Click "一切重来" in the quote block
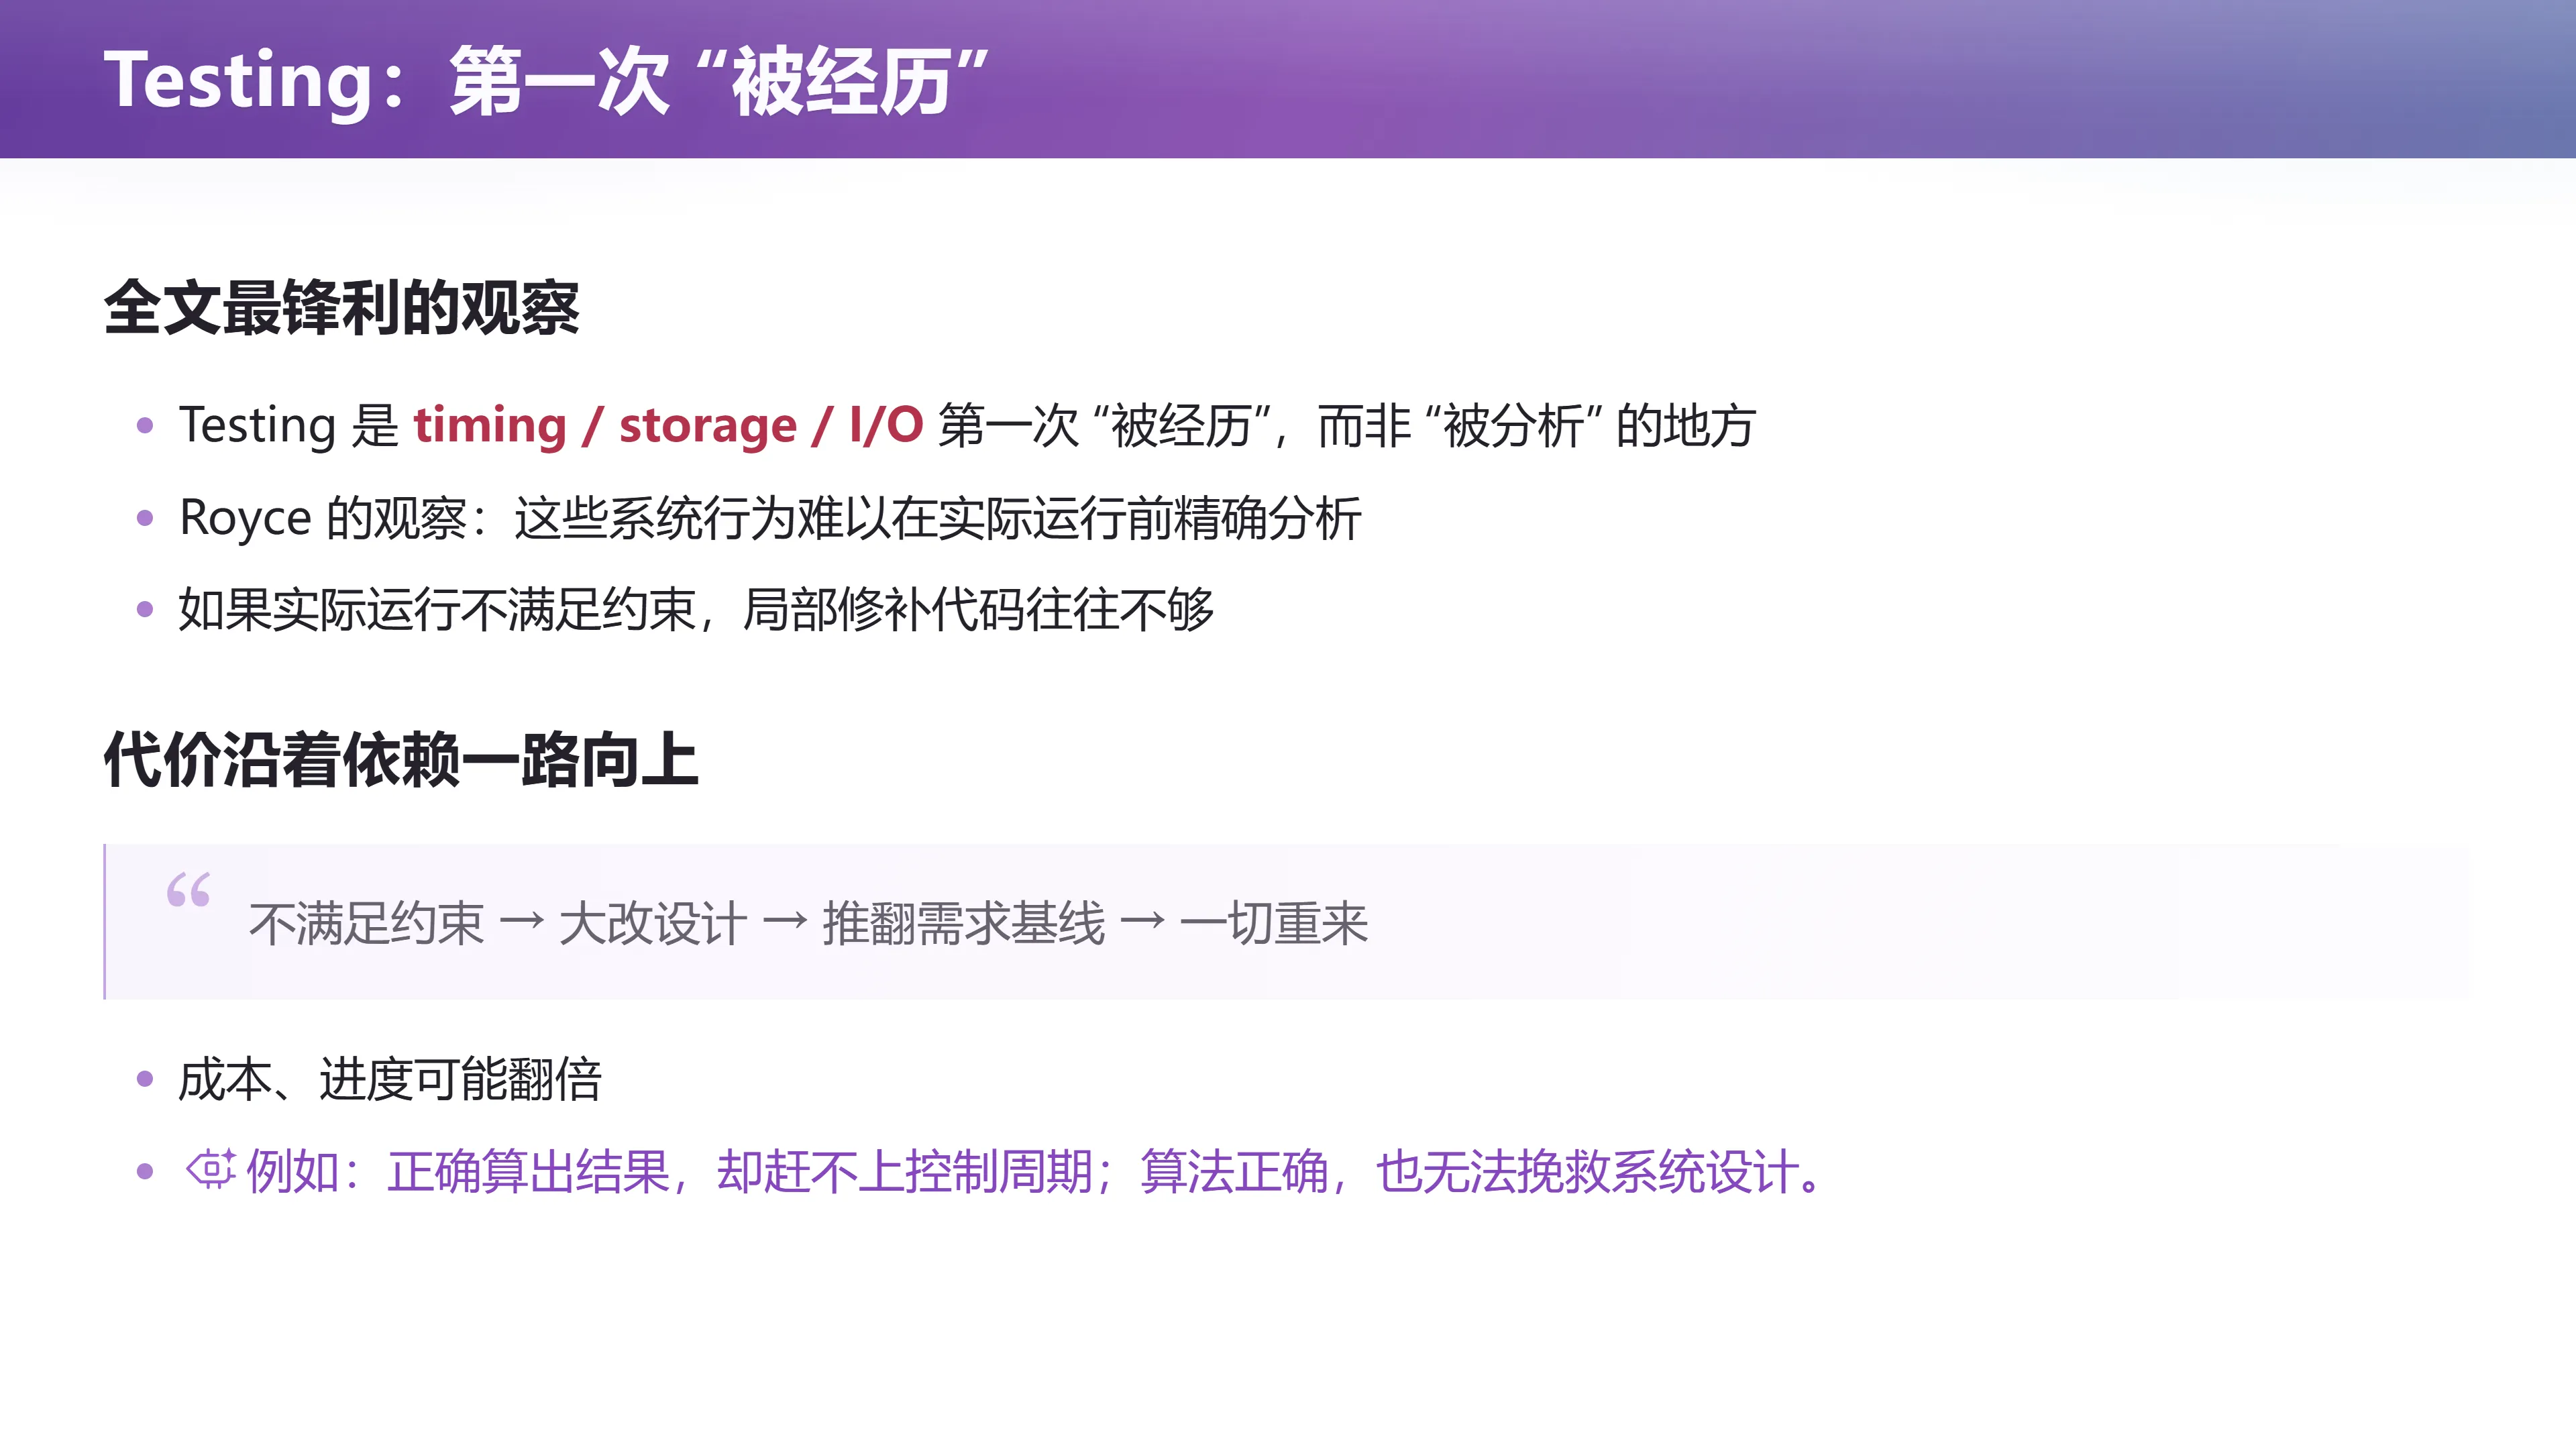Screen dimensions: 2576x1449 (1273, 923)
